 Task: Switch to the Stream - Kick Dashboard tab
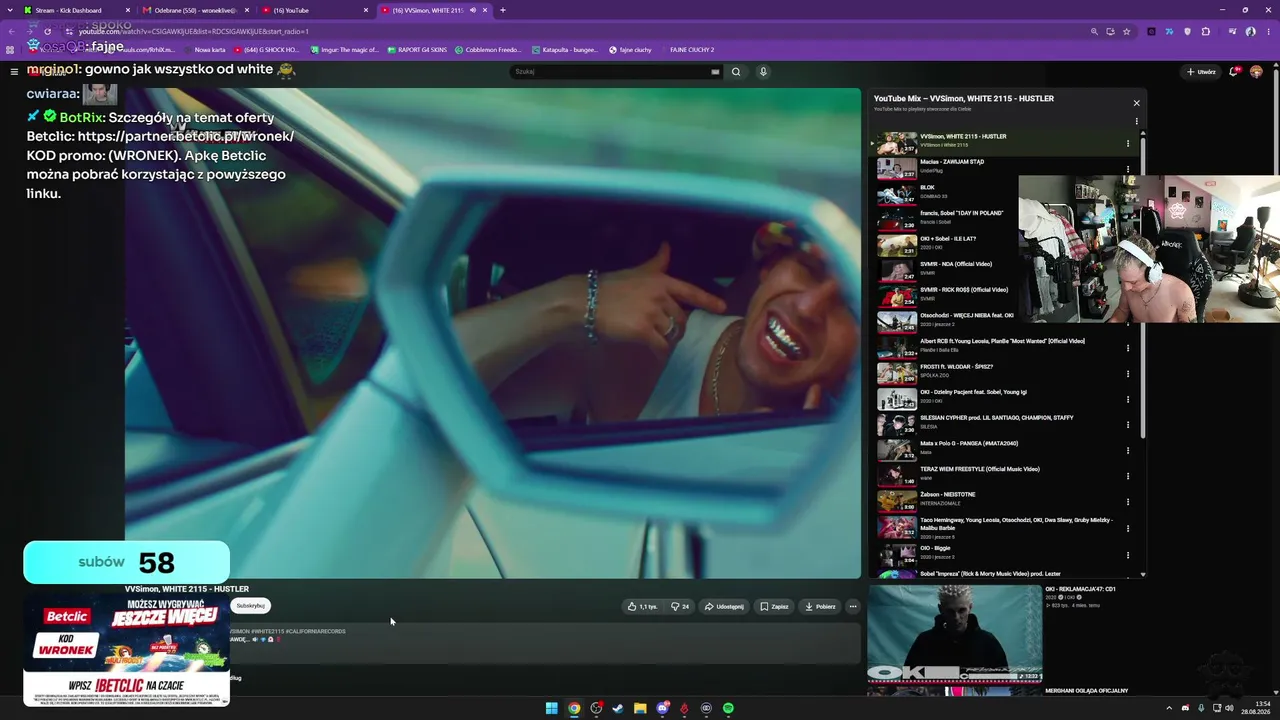pyautogui.click(x=68, y=10)
